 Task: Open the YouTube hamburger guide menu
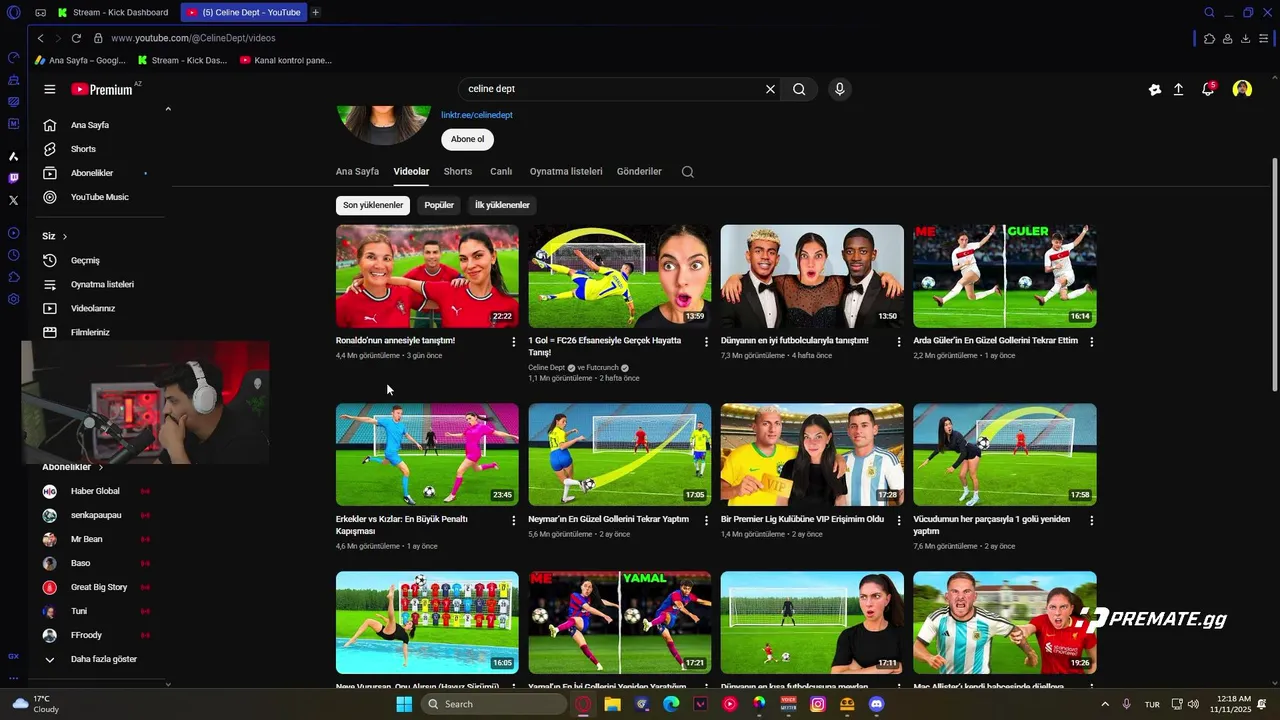click(x=49, y=89)
